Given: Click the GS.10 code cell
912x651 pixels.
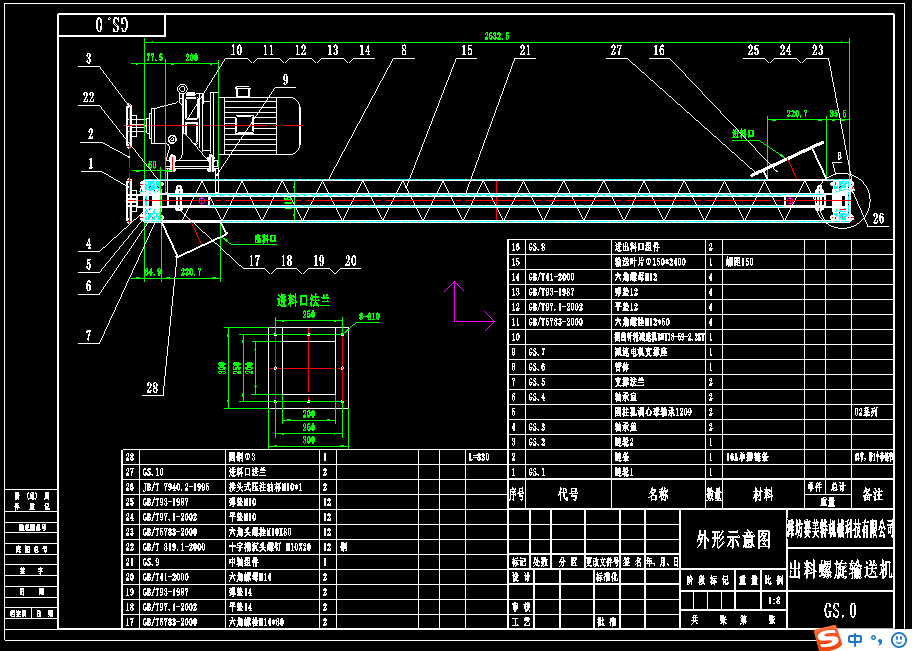Looking at the screenshot, I should (x=151, y=472).
